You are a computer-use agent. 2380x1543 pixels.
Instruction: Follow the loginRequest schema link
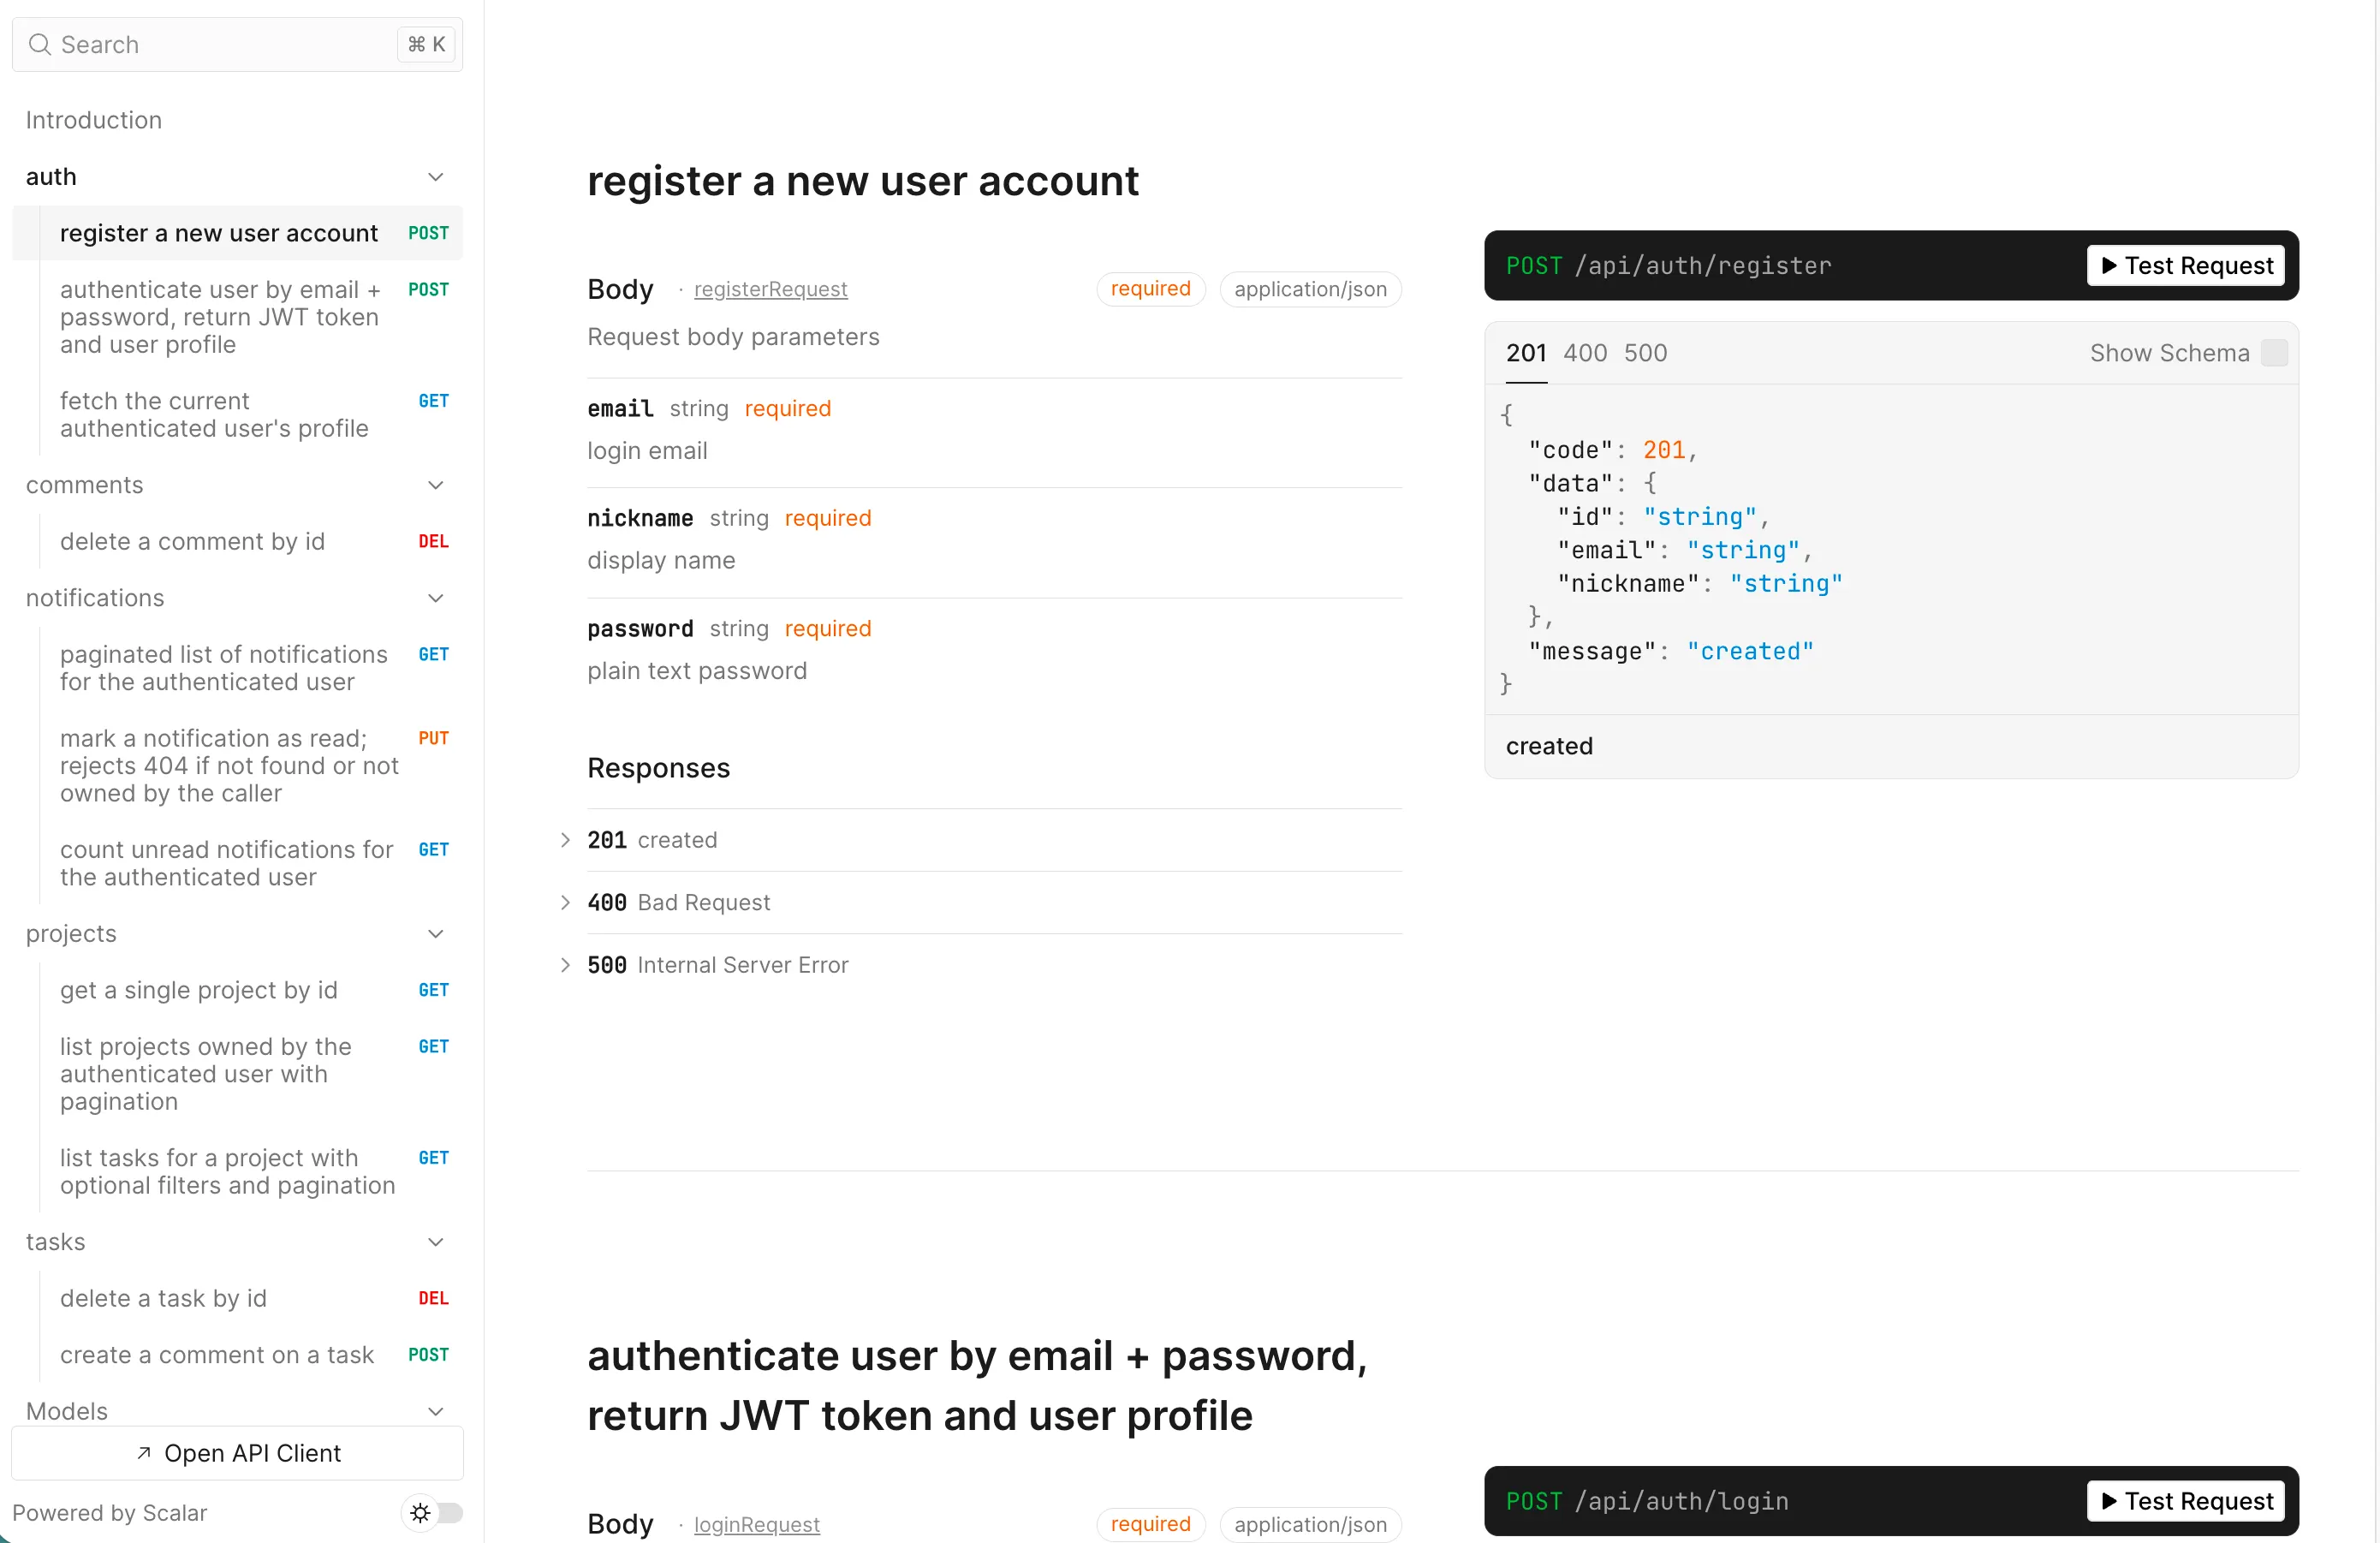coord(756,1524)
